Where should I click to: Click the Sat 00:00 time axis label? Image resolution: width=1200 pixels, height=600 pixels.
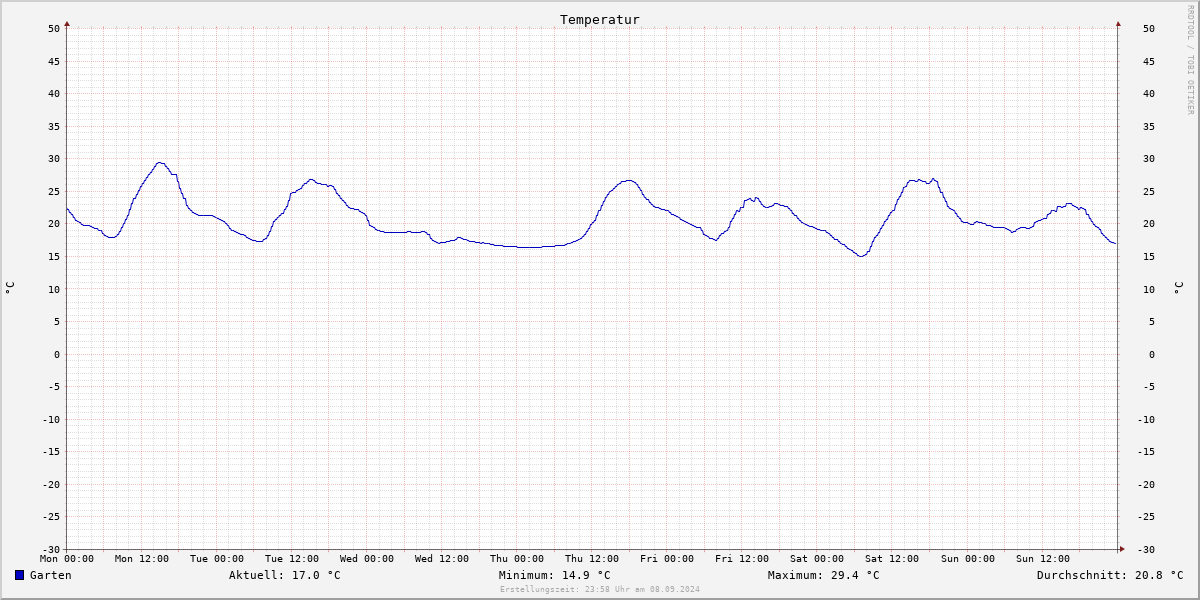click(x=817, y=559)
